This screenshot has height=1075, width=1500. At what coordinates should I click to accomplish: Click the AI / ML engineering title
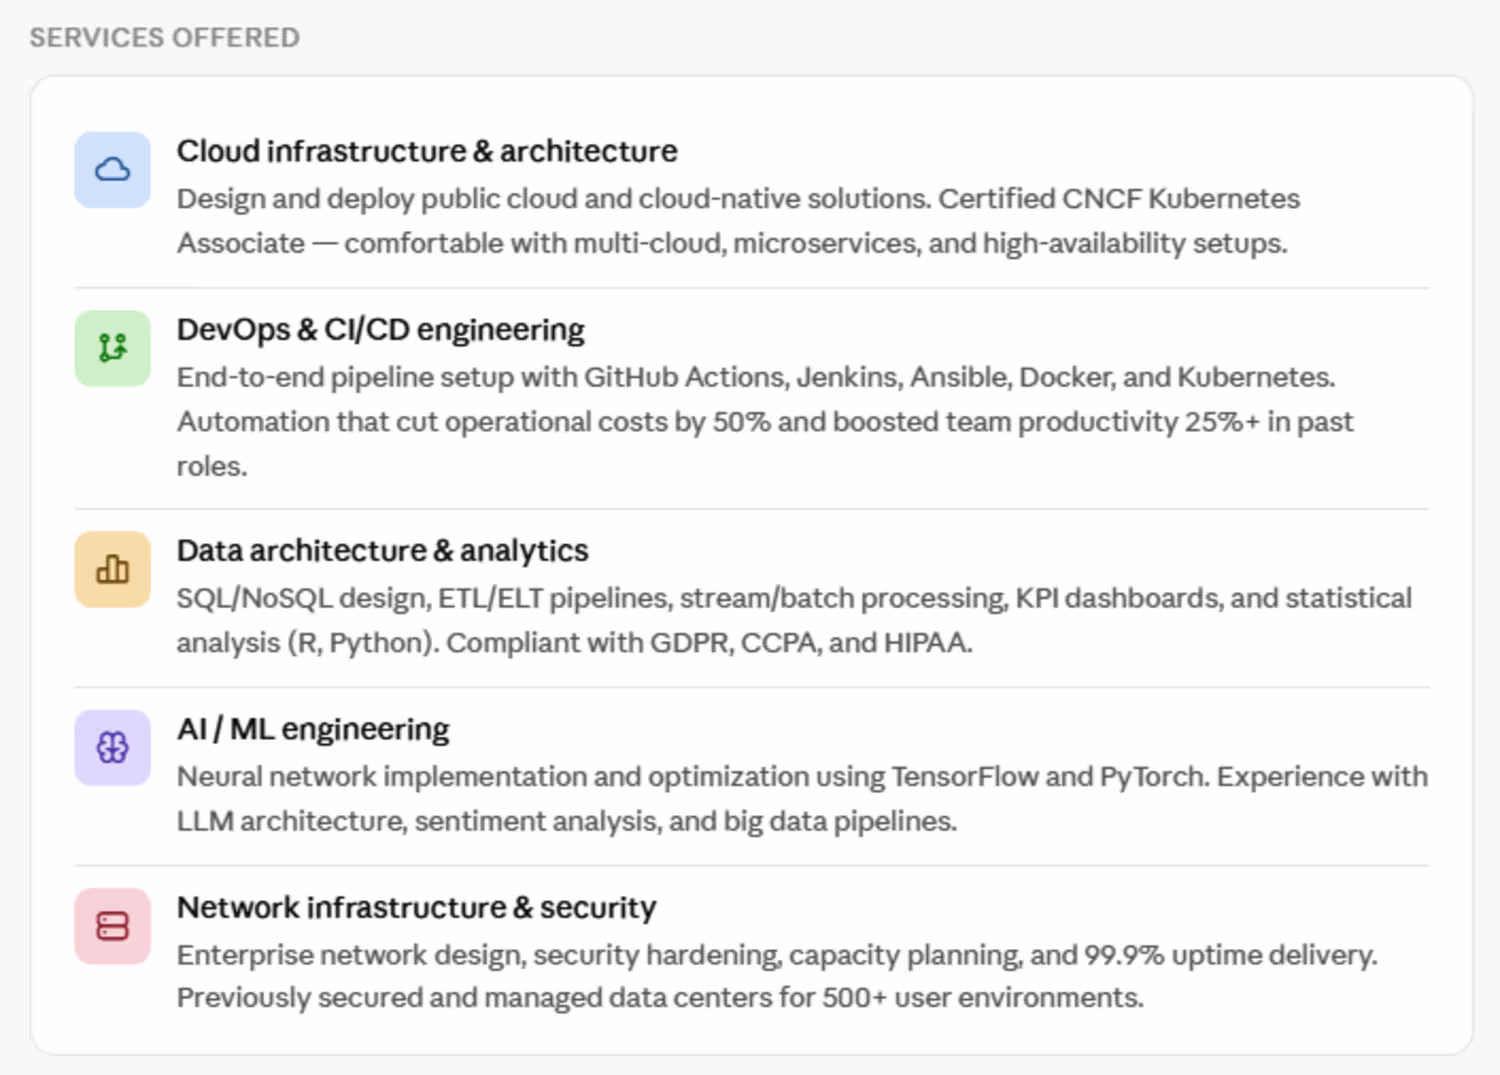313,729
